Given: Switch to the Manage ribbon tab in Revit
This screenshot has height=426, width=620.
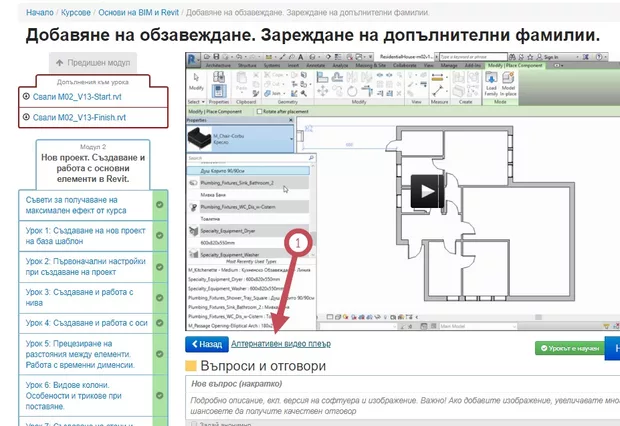Looking at the screenshot, I should tap(449, 65).
